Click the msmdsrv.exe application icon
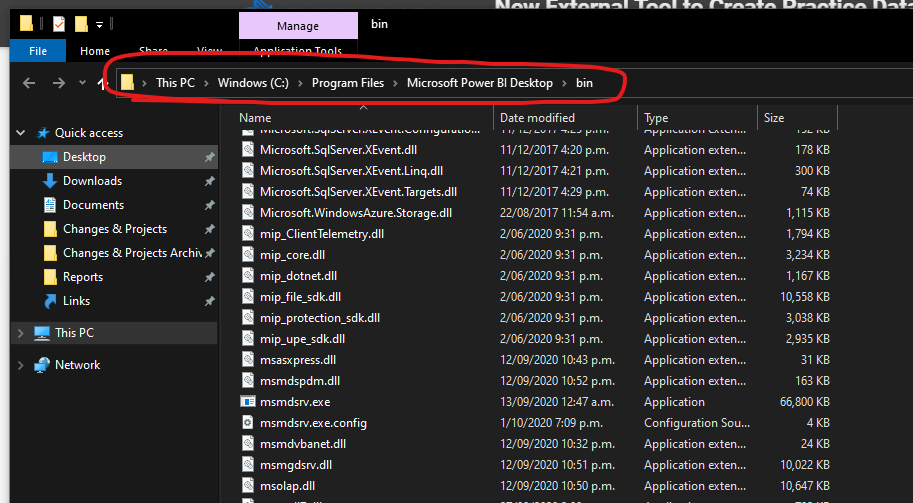The height and width of the screenshot is (503, 913). coord(248,402)
